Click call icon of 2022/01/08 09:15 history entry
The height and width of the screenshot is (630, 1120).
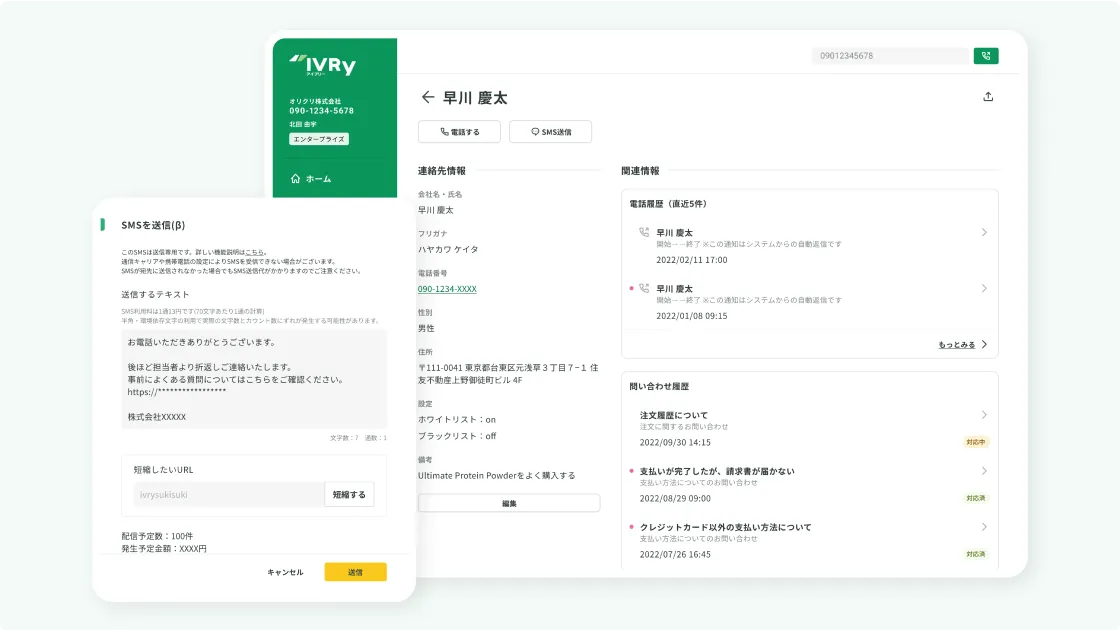(644, 288)
